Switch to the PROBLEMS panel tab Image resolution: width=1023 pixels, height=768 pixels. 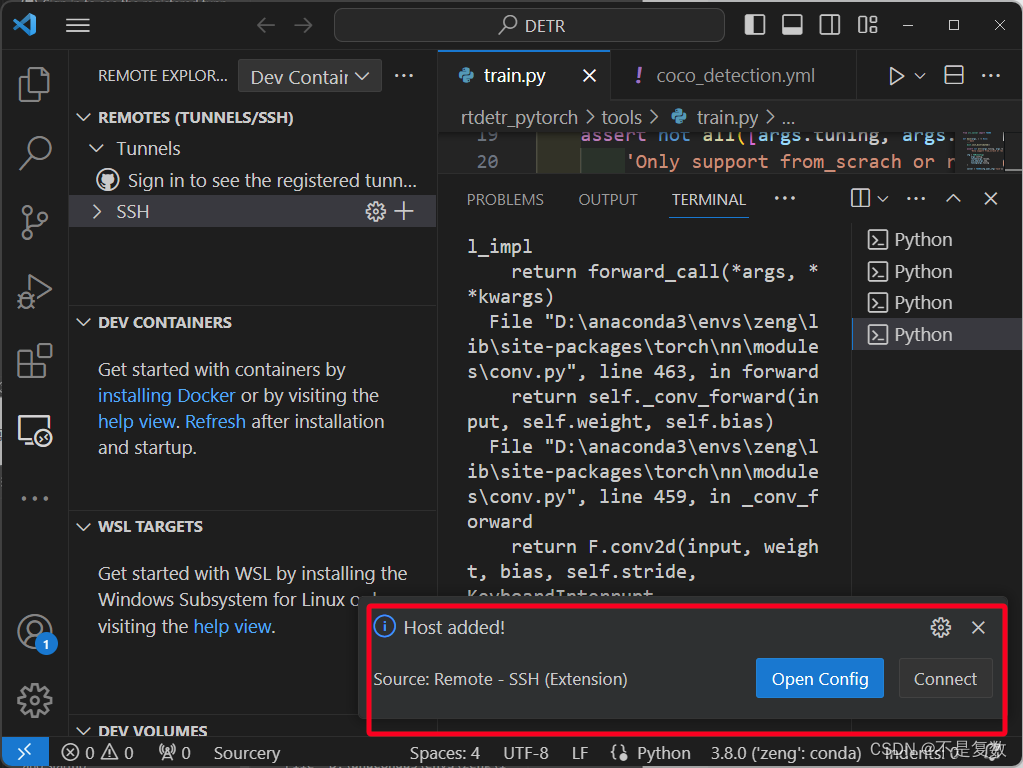[x=505, y=199]
